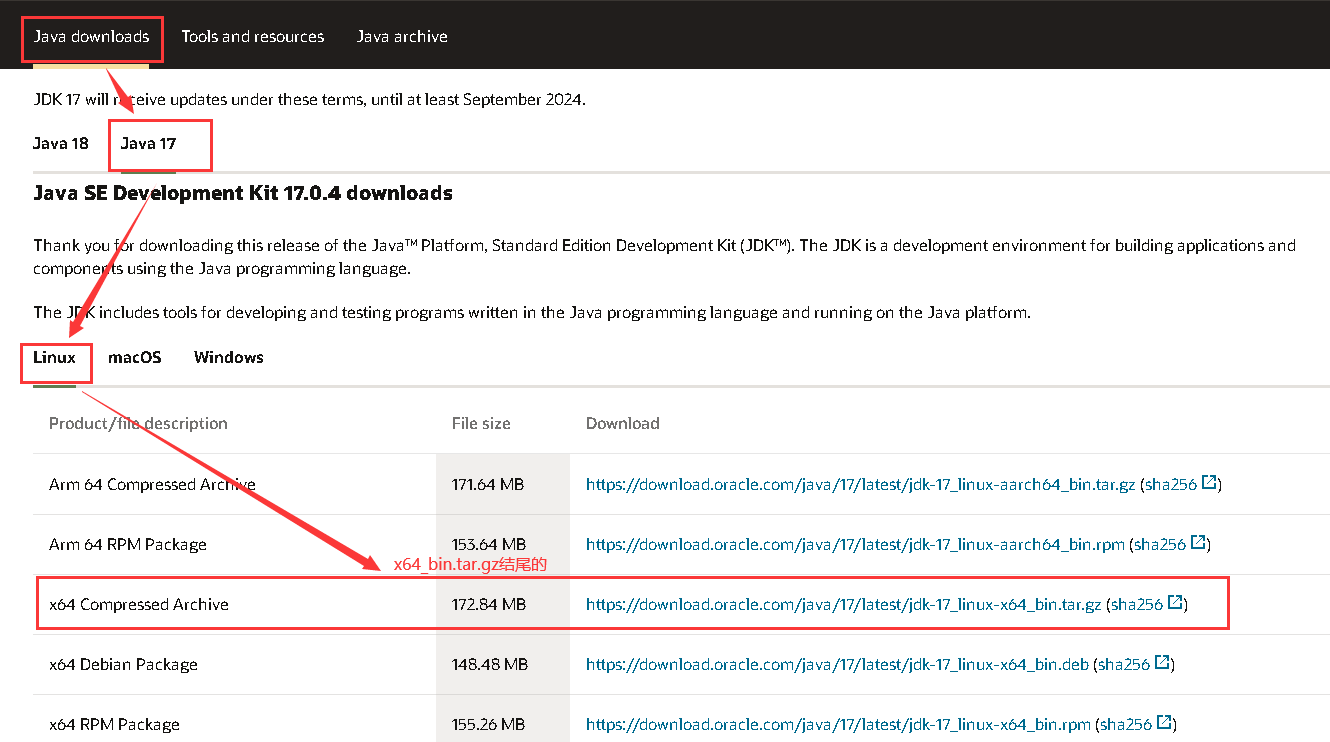Open external icon beside aarch64 rpm sha256
This screenshot has width=1330, height=742.
tap(1197, 543)
